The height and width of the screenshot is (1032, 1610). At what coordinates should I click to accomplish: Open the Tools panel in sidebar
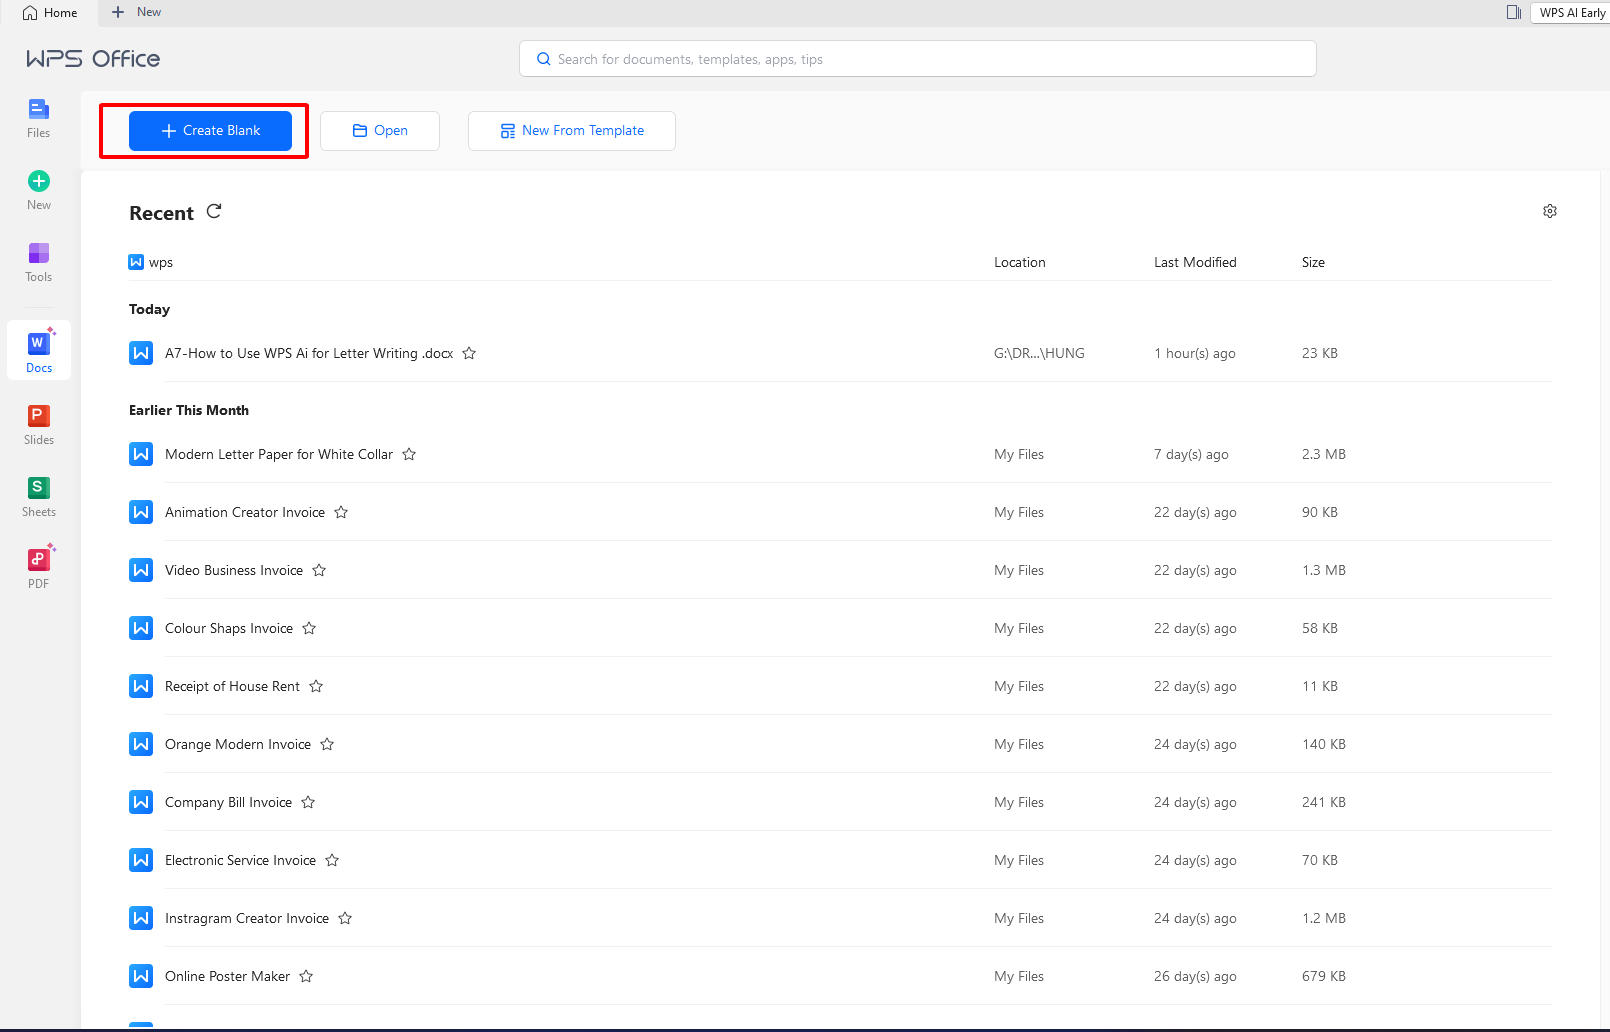[x=38, y=262]
